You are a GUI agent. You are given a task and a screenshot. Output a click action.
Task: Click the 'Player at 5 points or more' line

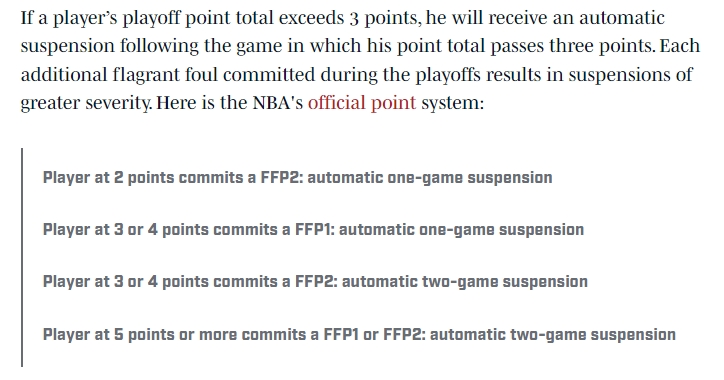[359, 334]
